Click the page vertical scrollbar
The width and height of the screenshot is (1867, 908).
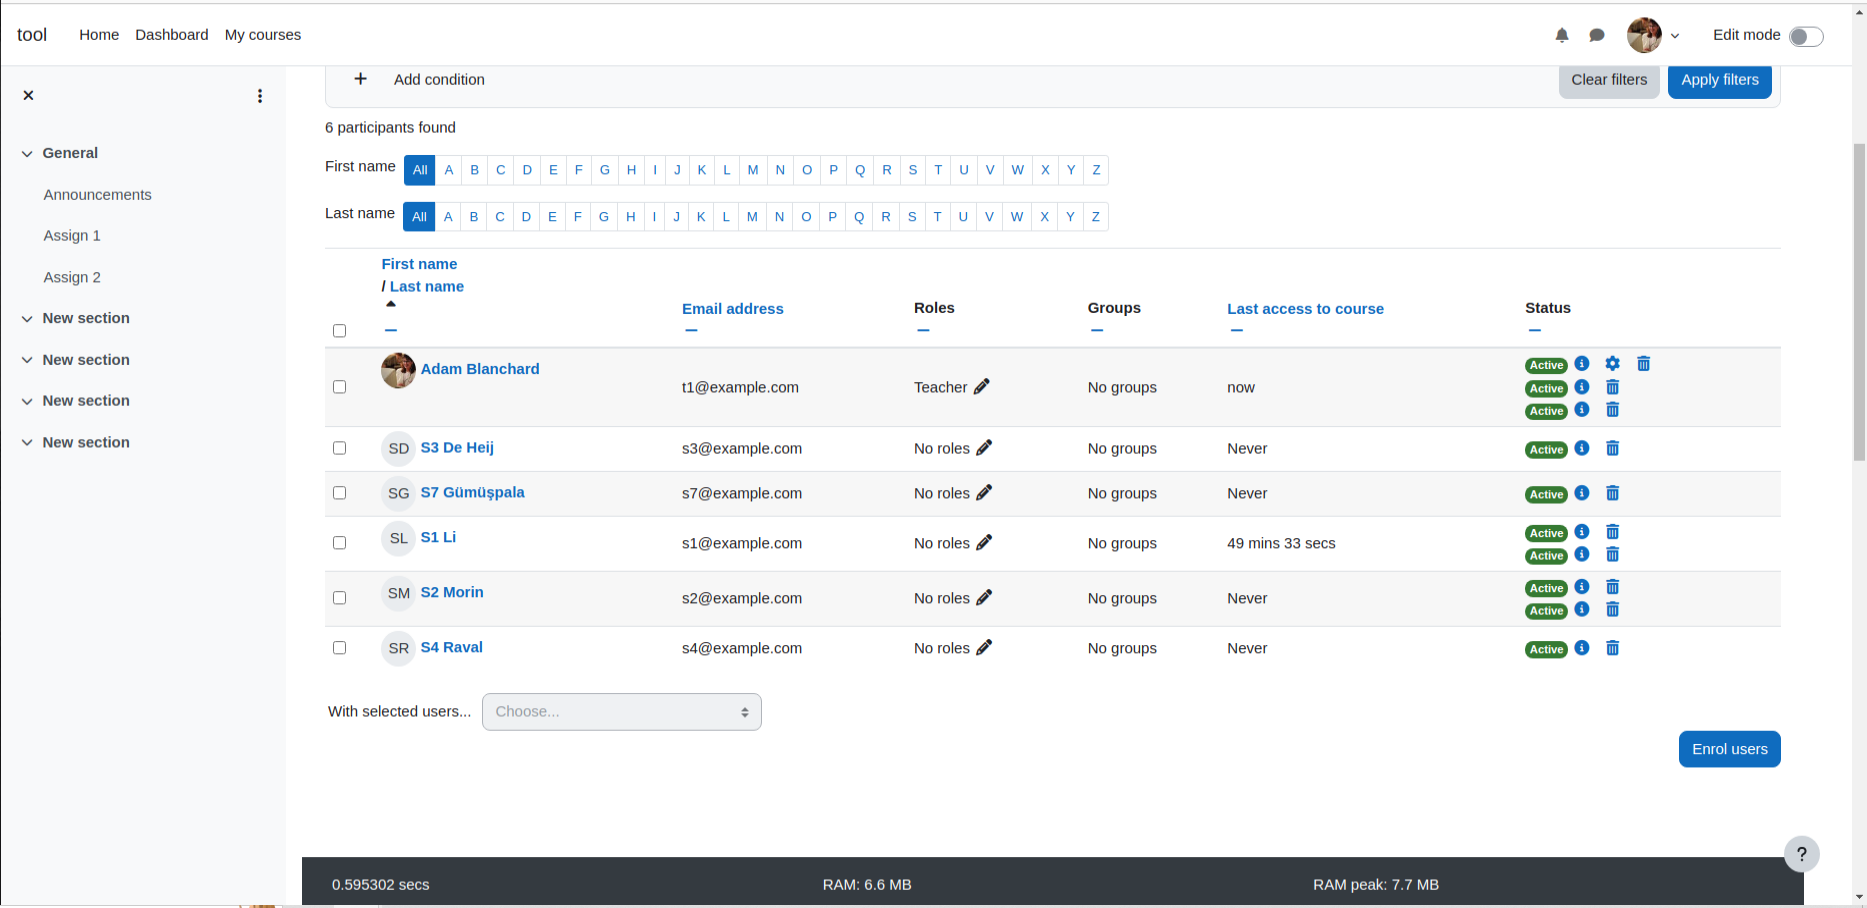[1859, 302]
